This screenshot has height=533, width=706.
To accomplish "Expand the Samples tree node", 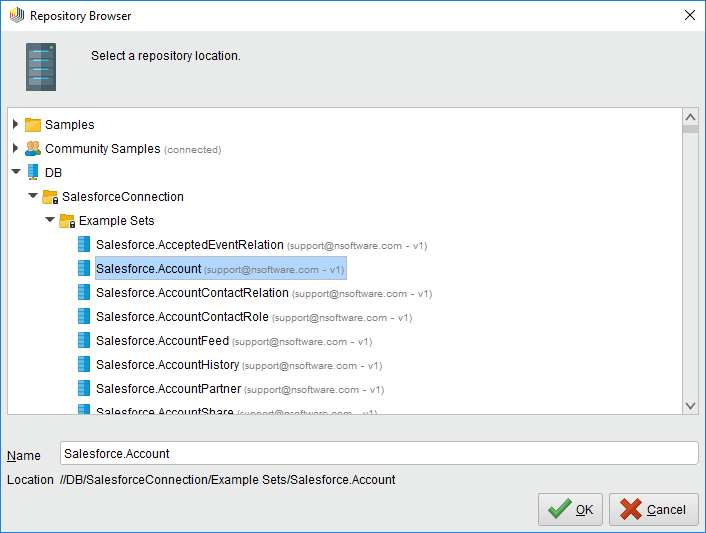I will (x=15, y=125).
